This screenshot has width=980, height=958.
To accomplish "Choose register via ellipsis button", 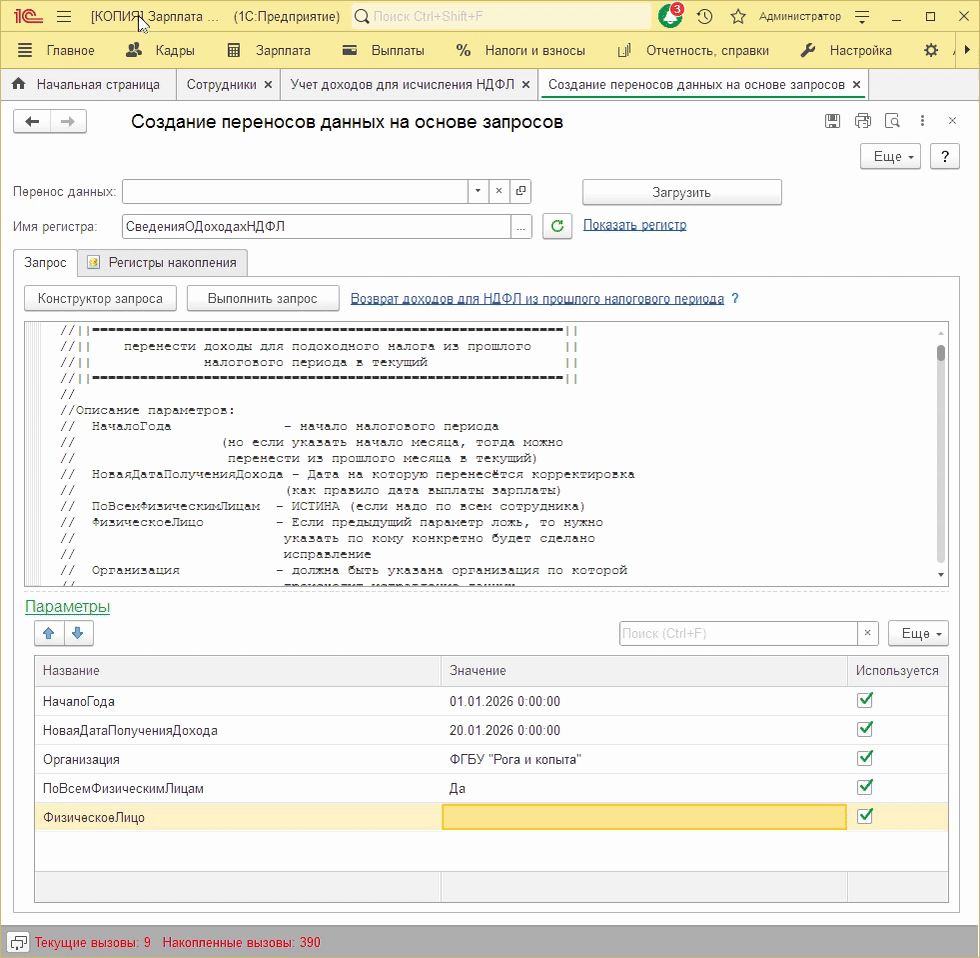I will (x=521, y=226).
